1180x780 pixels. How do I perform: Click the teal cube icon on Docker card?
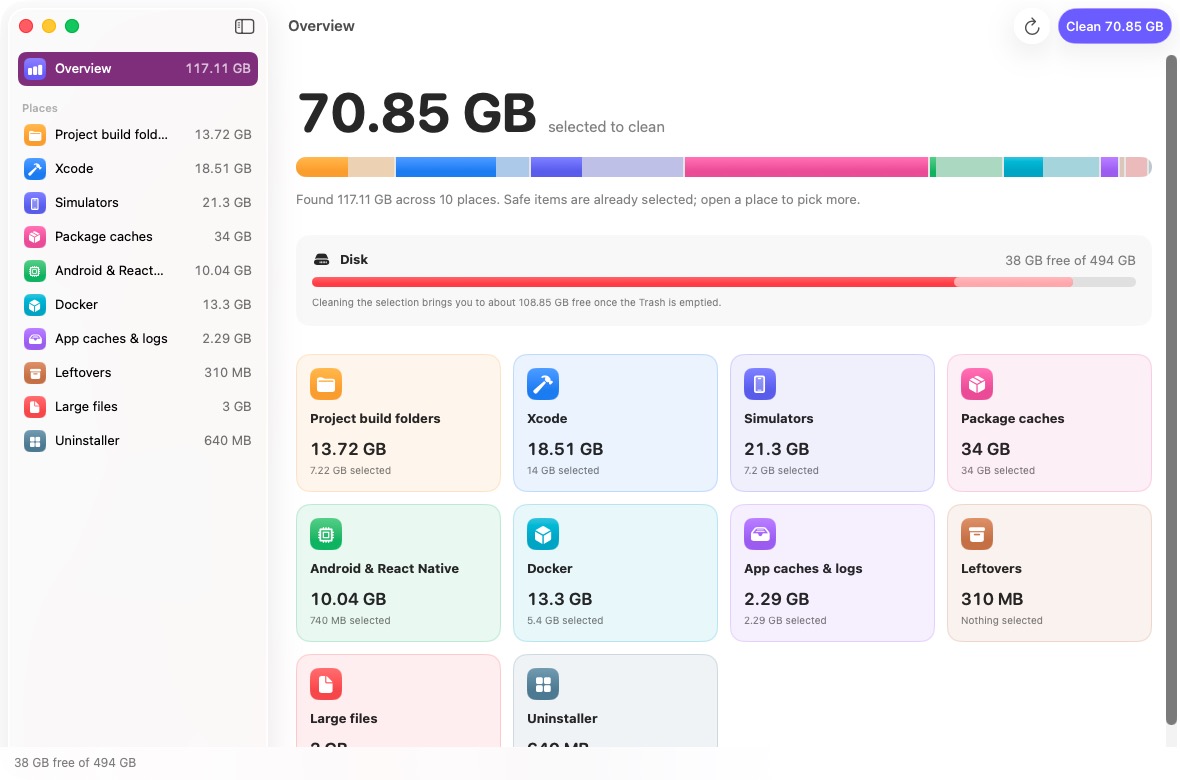pyautogui.click(x=543, y=535)
